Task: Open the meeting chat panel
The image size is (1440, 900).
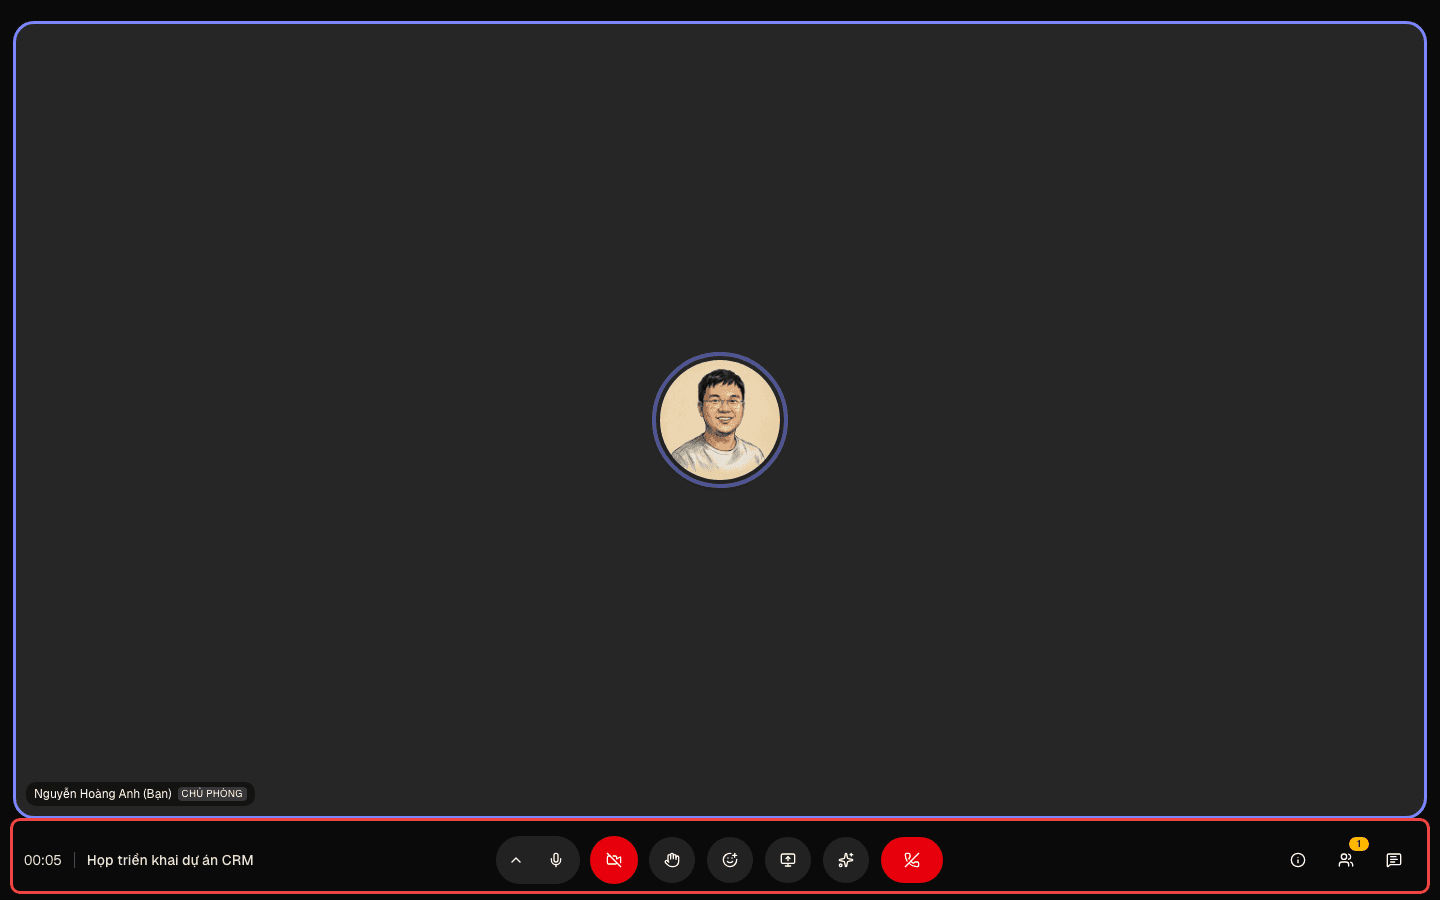Action: tap(1394, 860)
